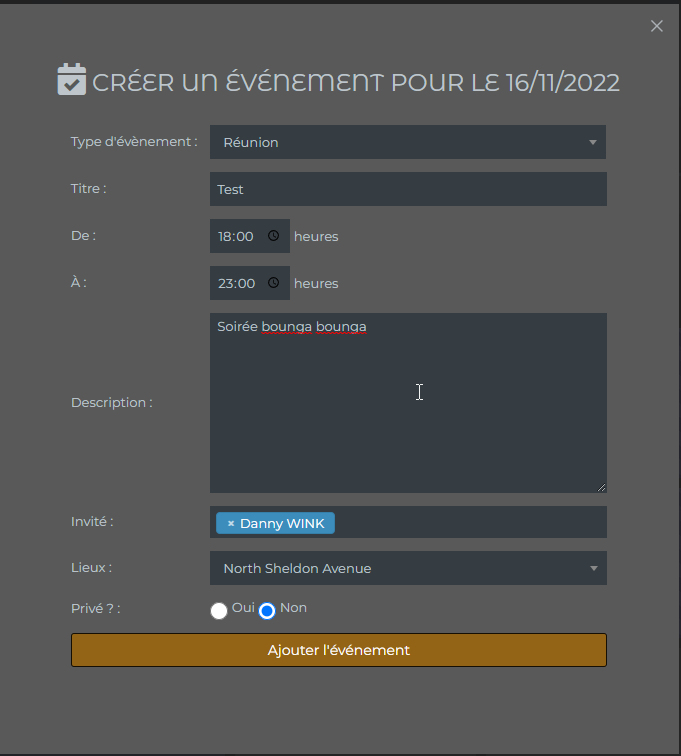
Task: Click the calendar check icon in the title
Action: point(72,79)
